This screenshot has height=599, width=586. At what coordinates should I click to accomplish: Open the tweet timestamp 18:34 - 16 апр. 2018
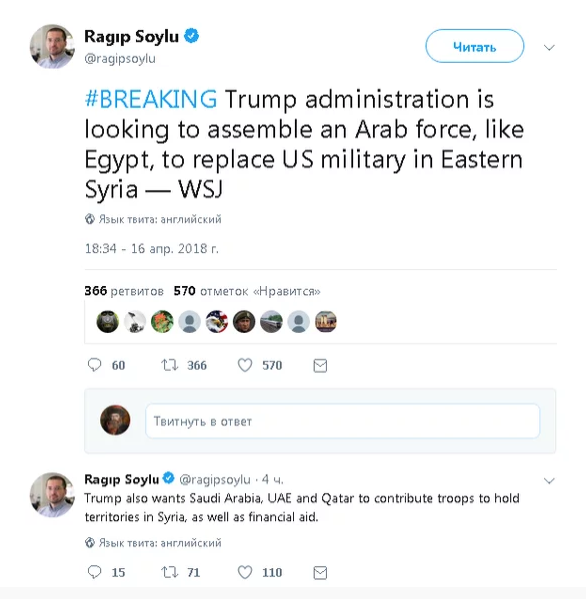click(x=152, y=249)
